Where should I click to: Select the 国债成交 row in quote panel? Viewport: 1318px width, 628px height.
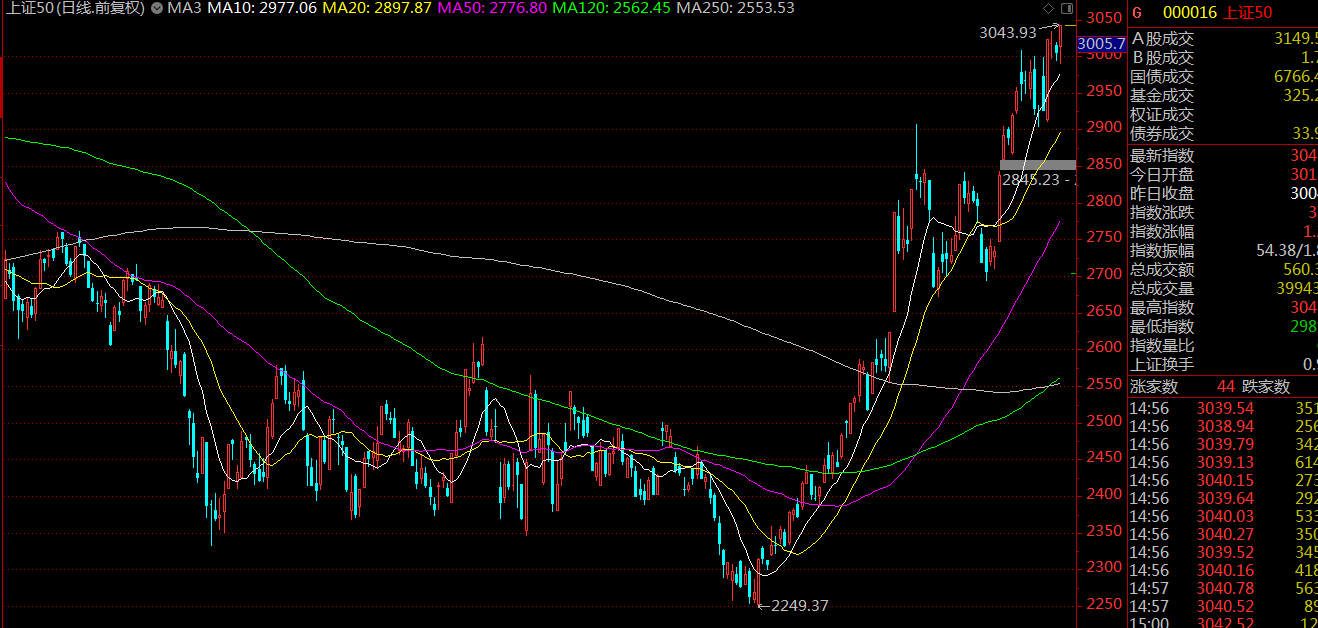coord(1222,77)
